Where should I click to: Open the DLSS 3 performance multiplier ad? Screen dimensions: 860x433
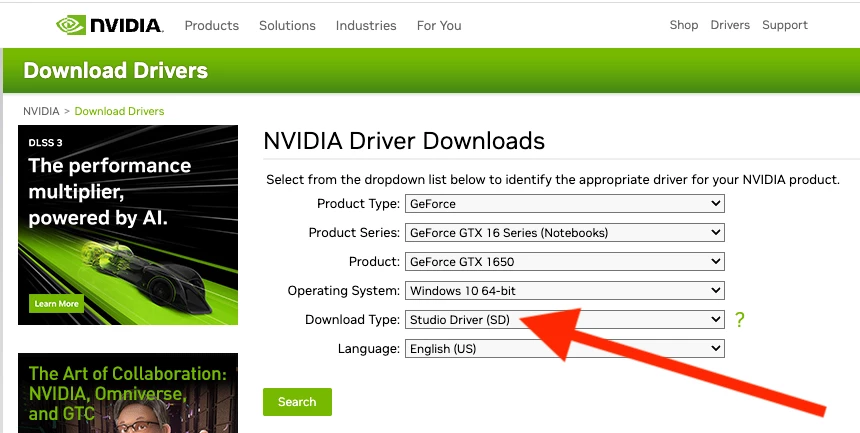(128, 225)
